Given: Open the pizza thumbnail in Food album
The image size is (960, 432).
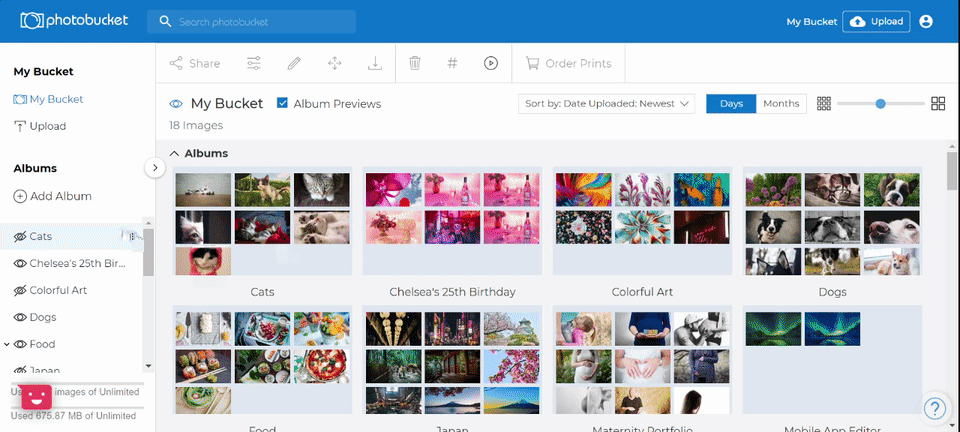Looking at the screenshot, I should [321, 366].
